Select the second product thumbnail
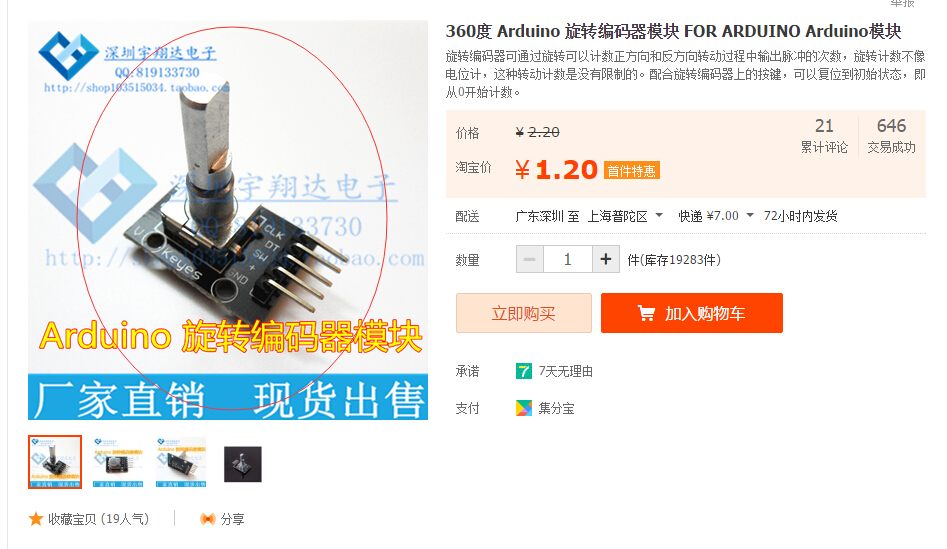 tap(118, 462)
